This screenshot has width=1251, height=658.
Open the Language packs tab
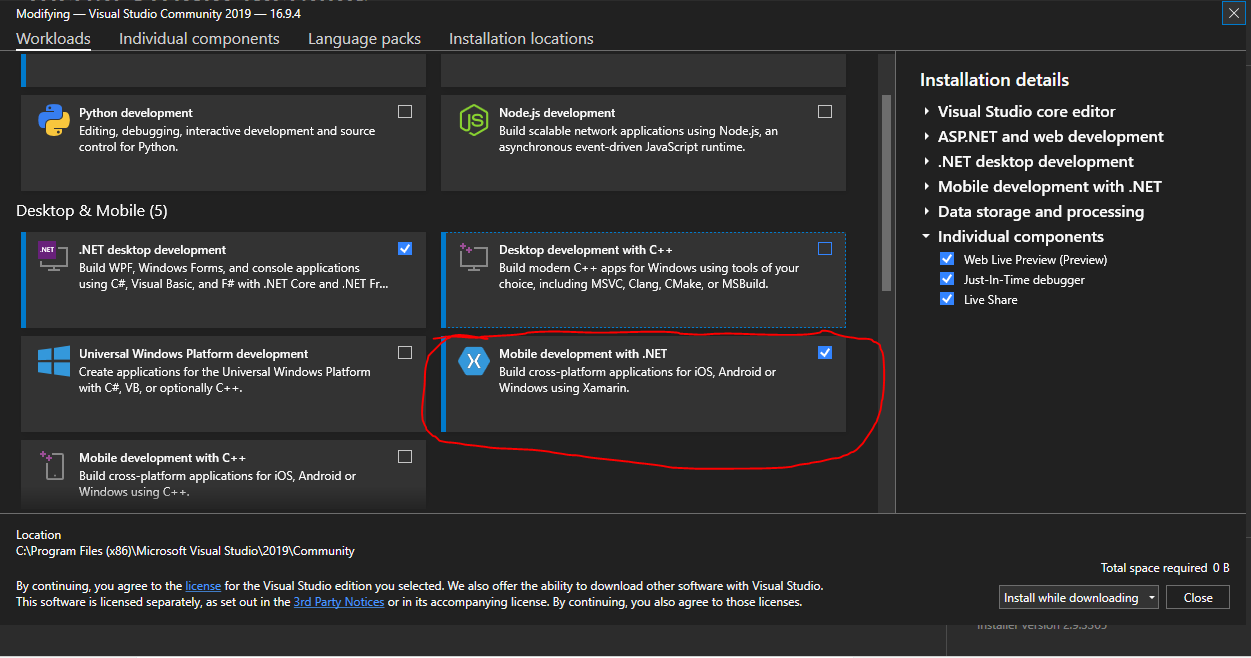click(x=364, y=39)
